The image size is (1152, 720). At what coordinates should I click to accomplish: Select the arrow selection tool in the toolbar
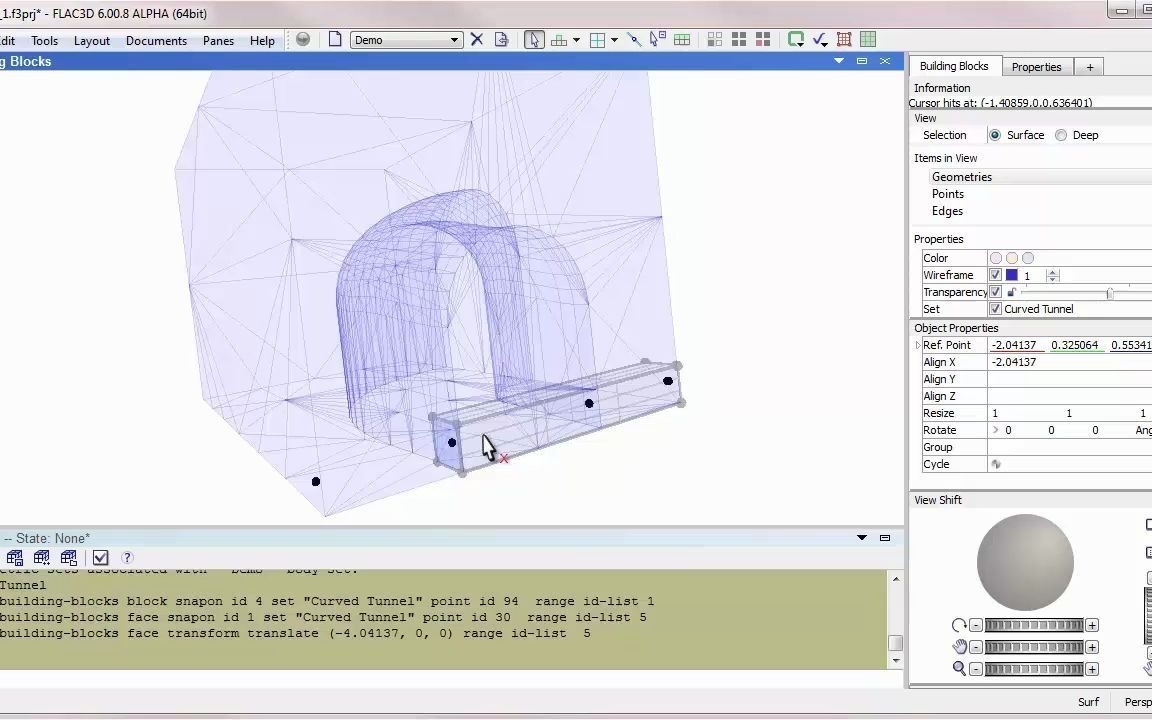tap(533, 39)
